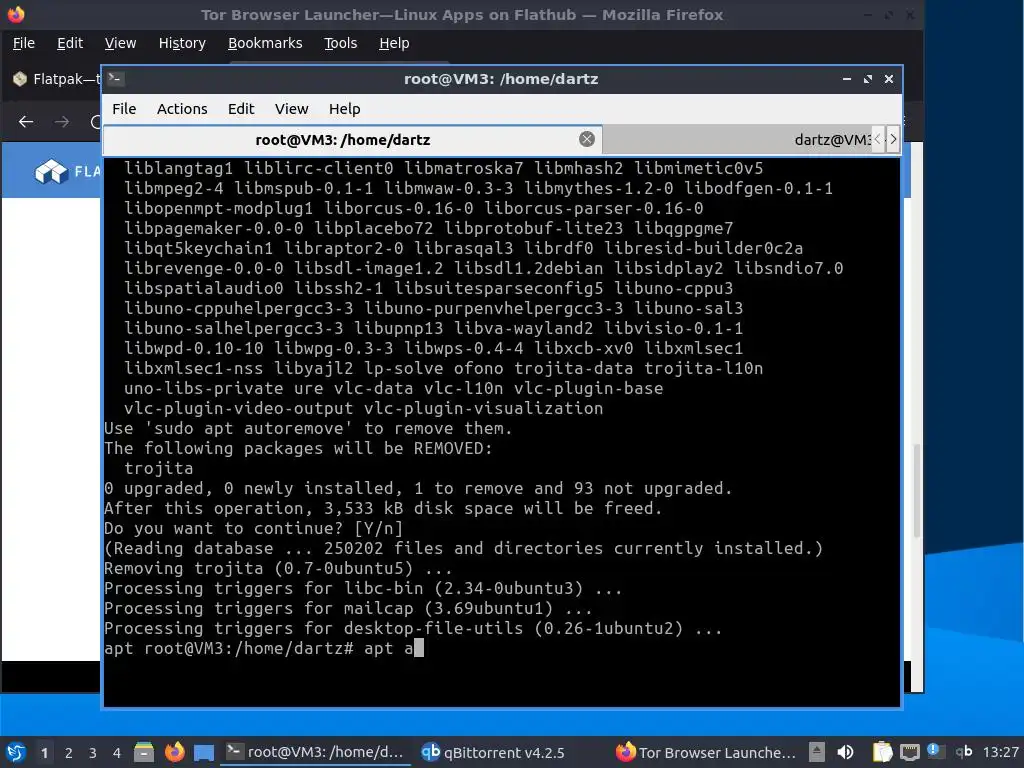Close the terminal window

click(889, 79)
